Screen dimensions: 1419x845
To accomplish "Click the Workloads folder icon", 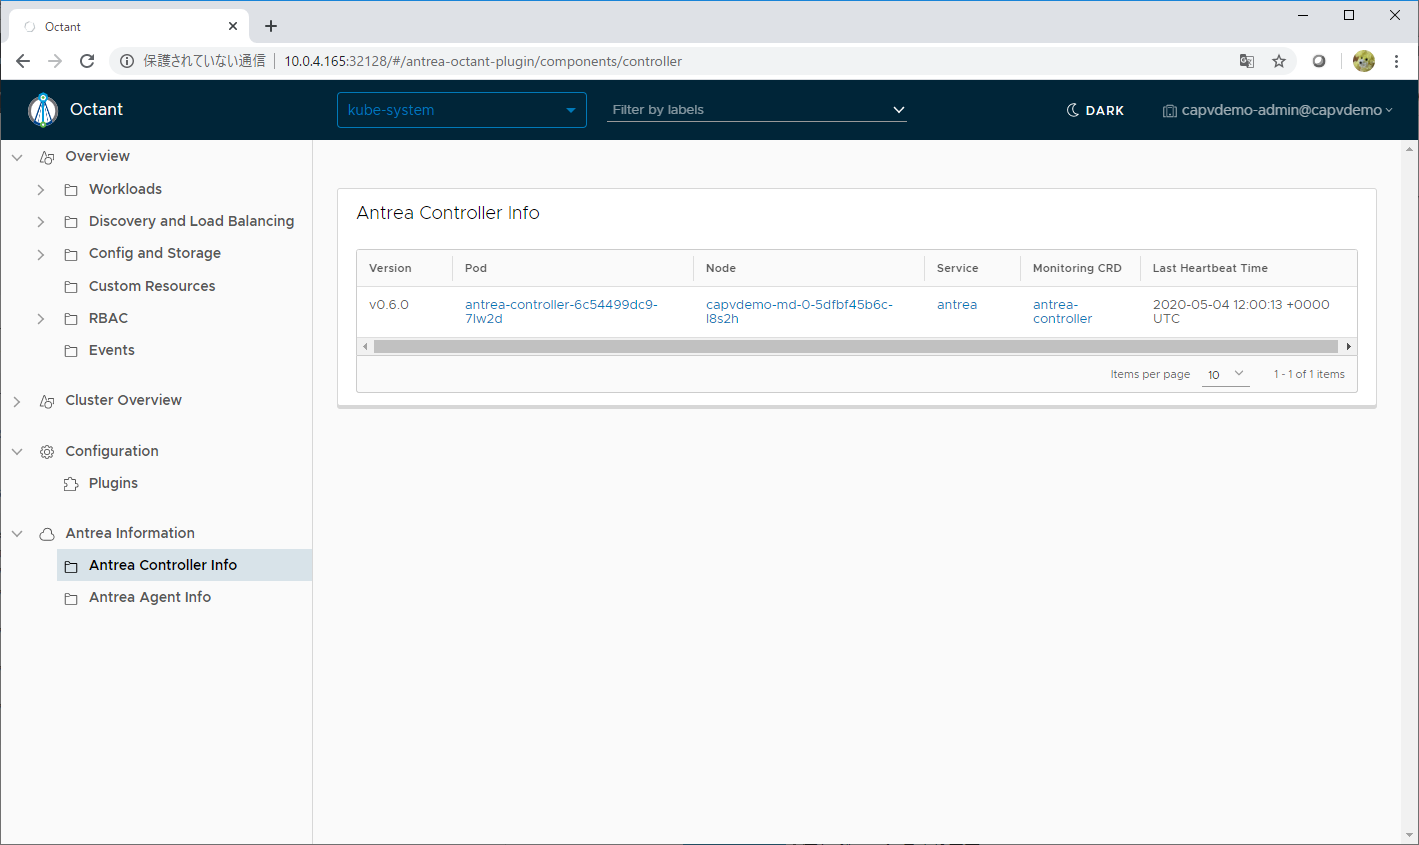I will tap(71, 190).
